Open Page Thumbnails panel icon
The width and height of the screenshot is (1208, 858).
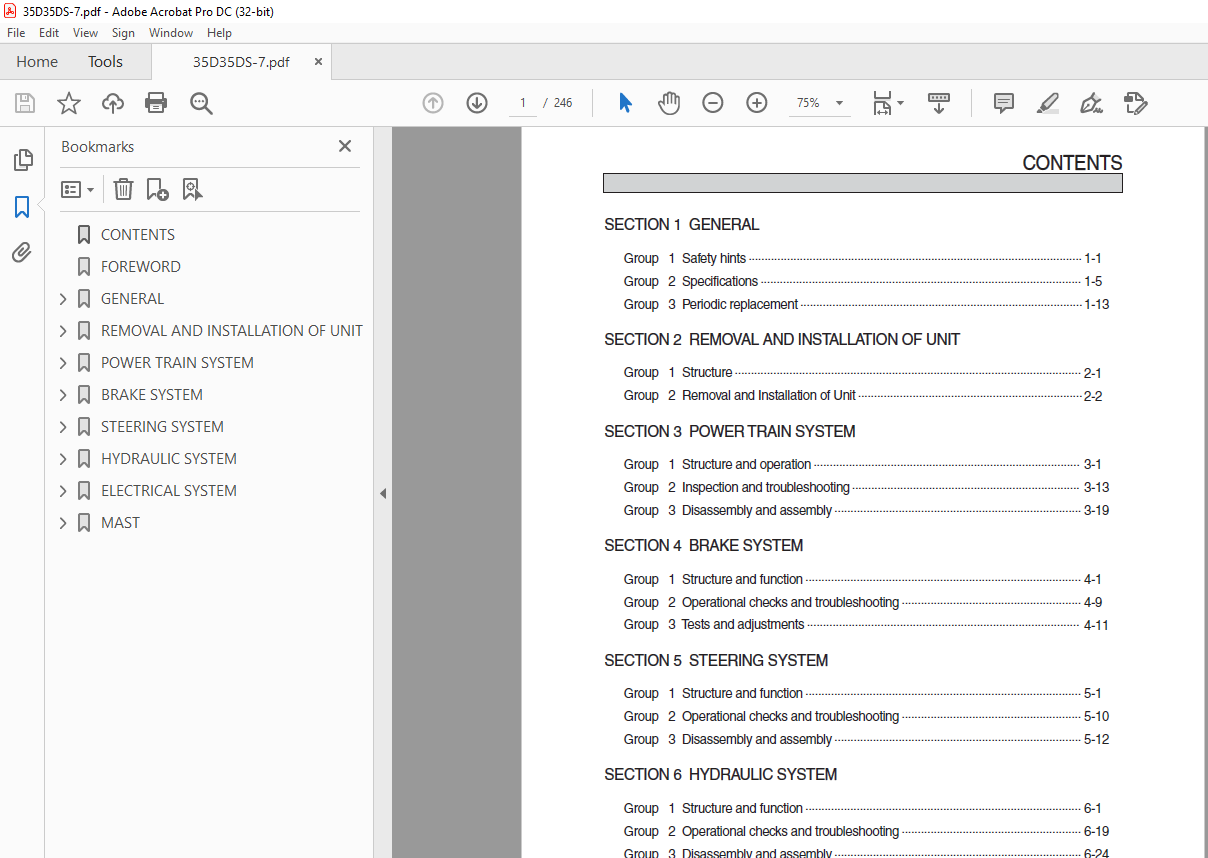[x=22, y=160]
